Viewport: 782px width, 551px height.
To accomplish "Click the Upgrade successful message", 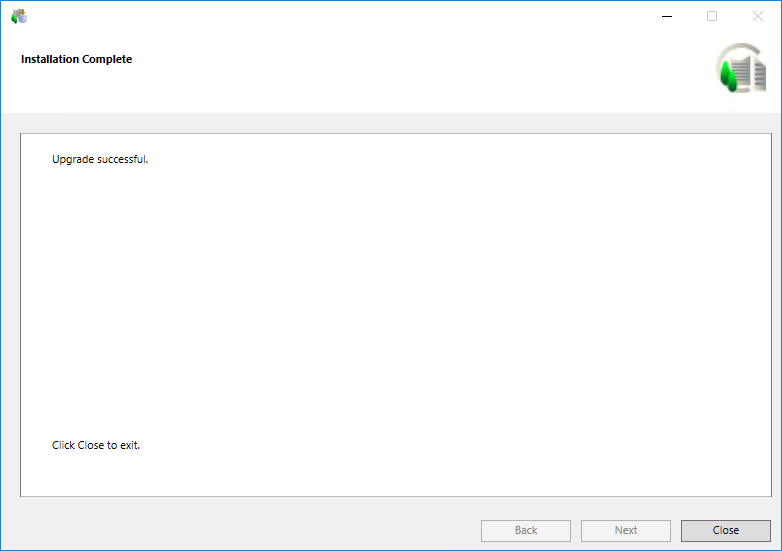I will pos(100,159).
